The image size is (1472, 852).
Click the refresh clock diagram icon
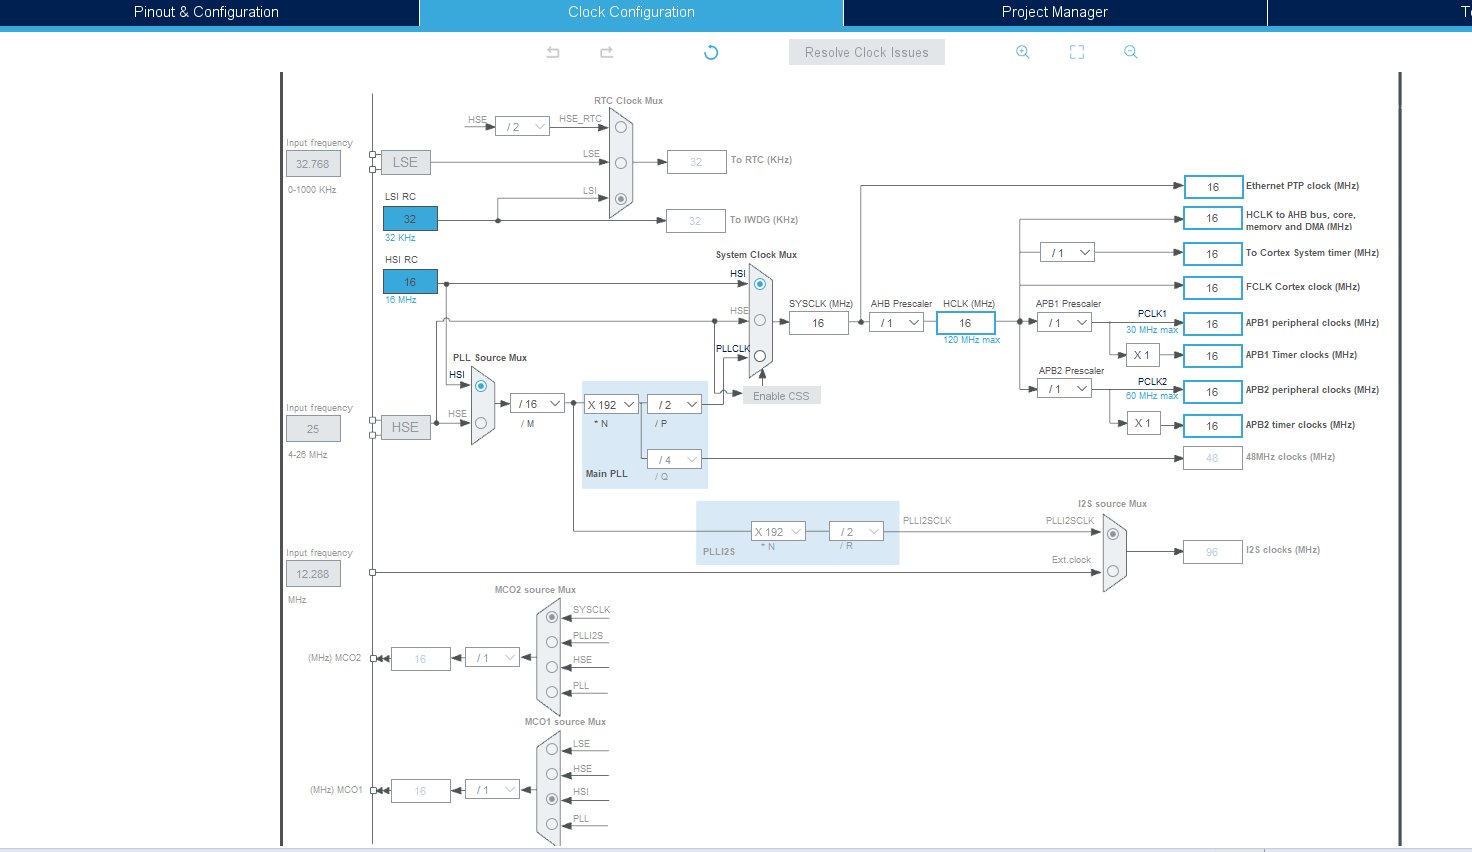(x=711, y=52)
